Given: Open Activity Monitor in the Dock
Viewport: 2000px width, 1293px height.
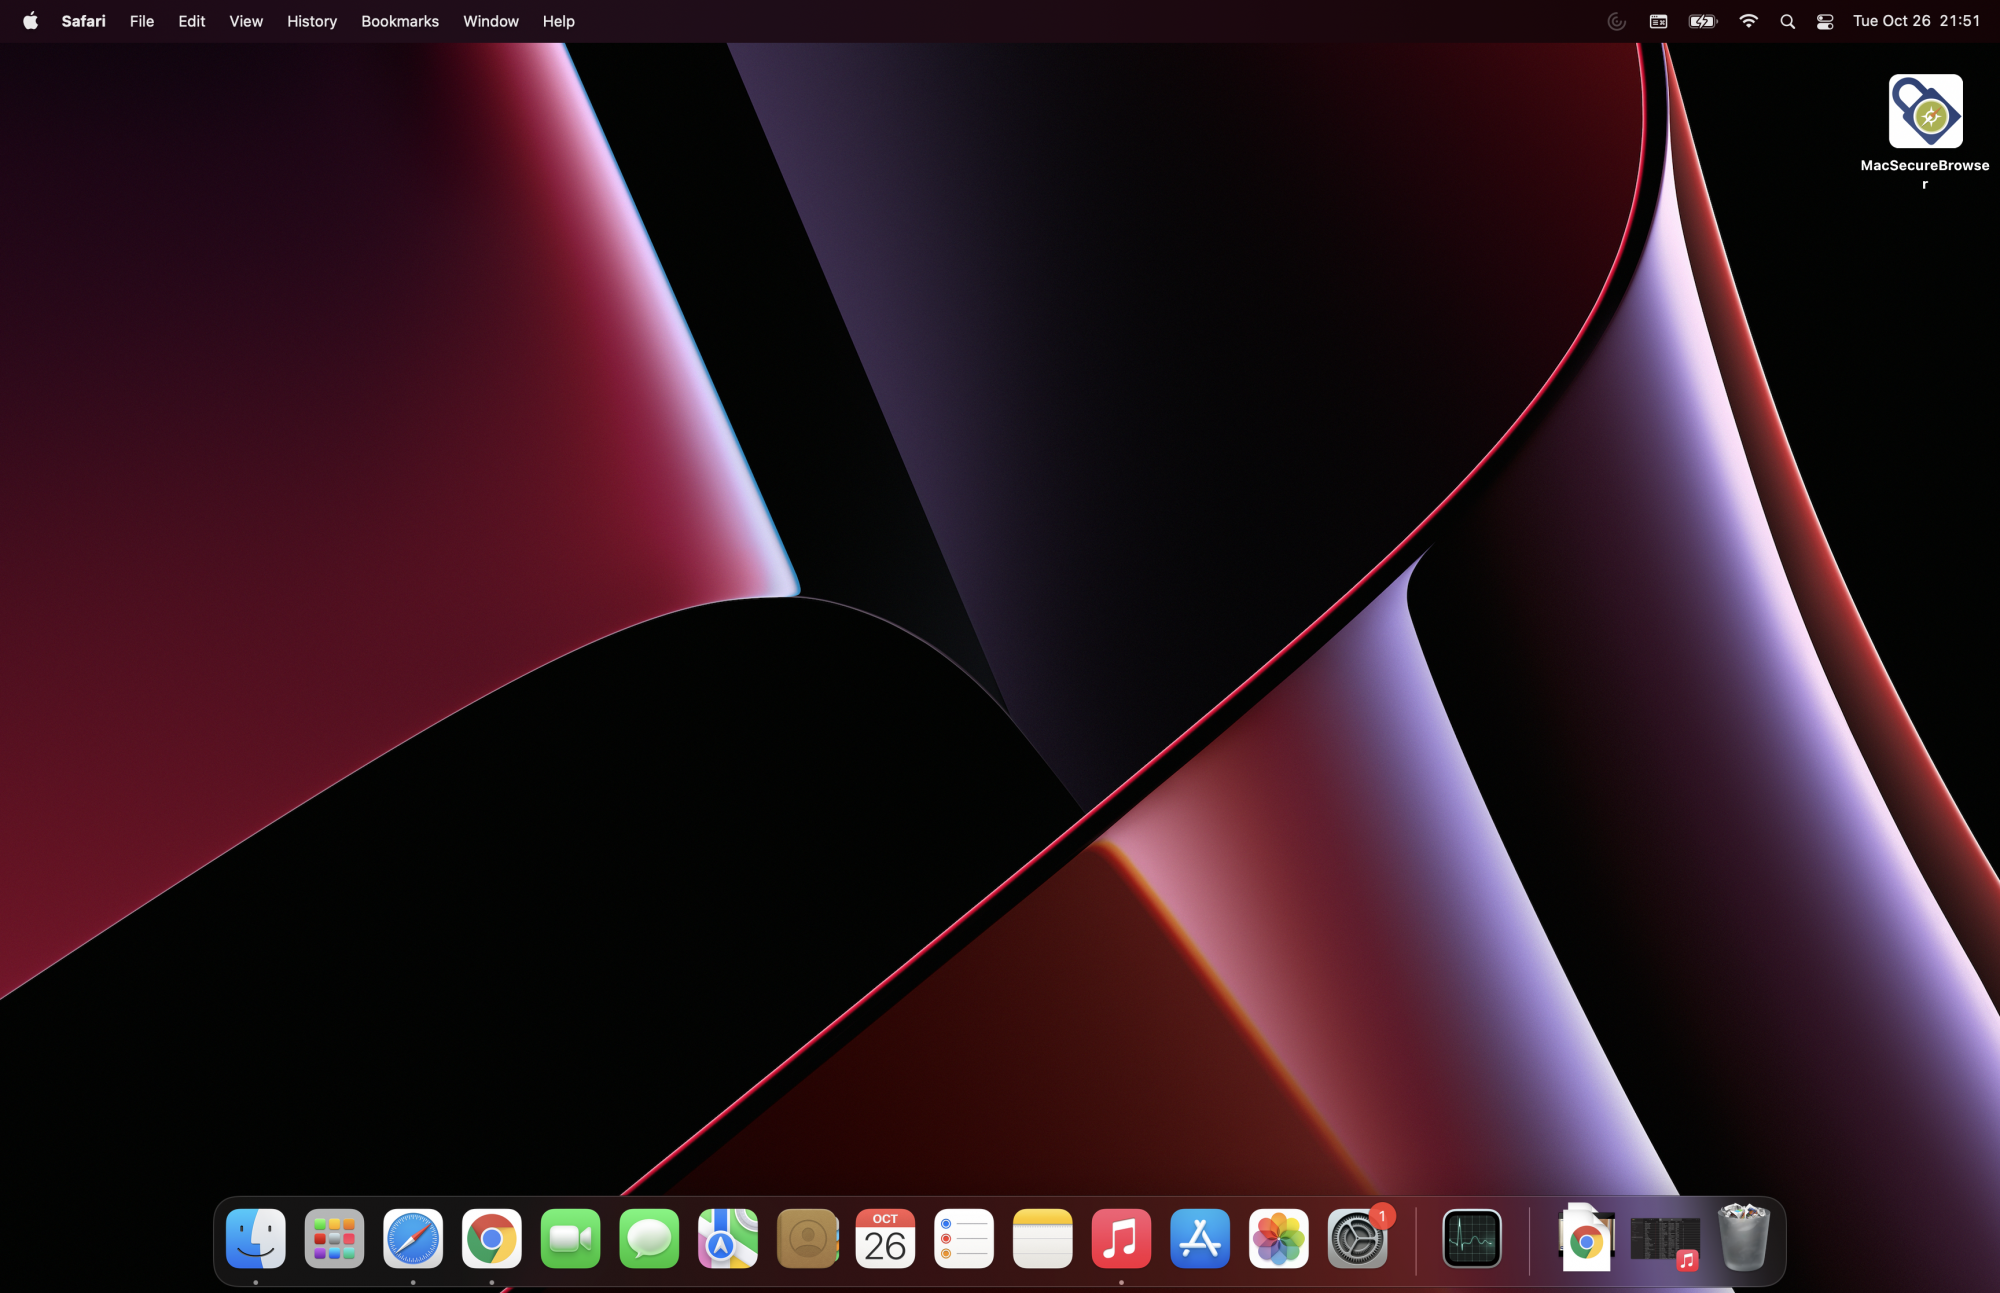Looking at the screenshot, I should click(x=1472, y=1239).
